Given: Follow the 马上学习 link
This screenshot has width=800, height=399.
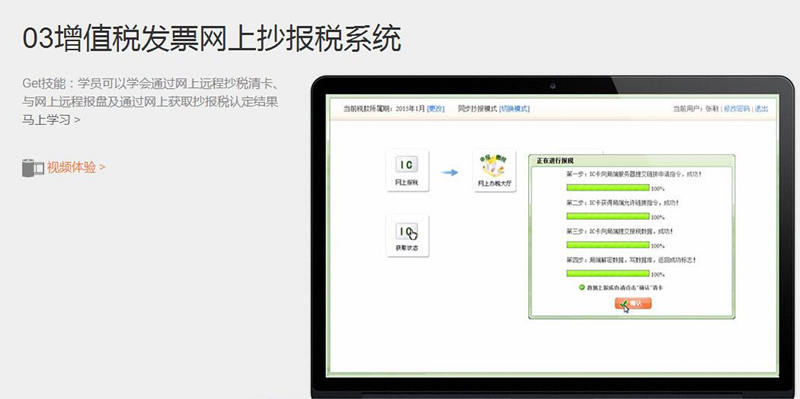Looking at the screenshot, I should [x=51, y=120].
